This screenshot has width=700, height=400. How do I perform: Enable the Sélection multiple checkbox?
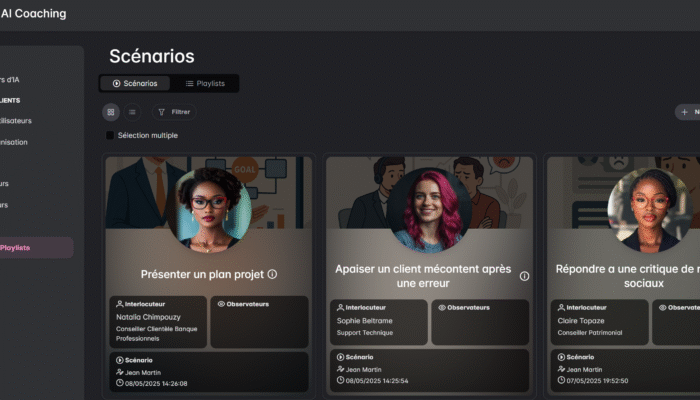[x=110, y=135]
